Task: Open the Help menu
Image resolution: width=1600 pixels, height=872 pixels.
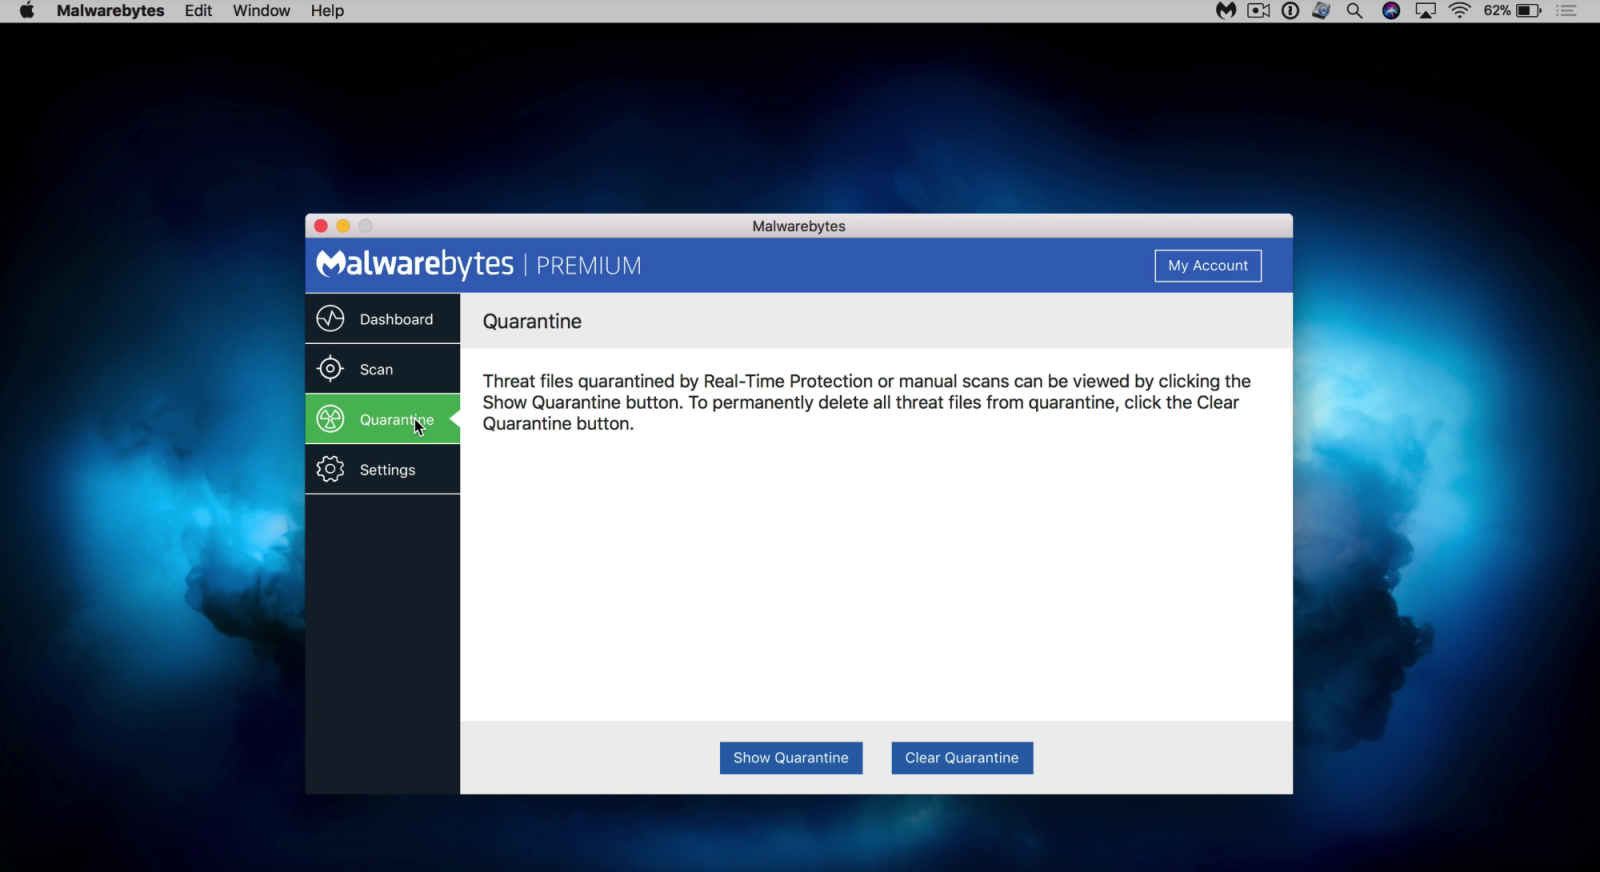Action: pos(327,11)
